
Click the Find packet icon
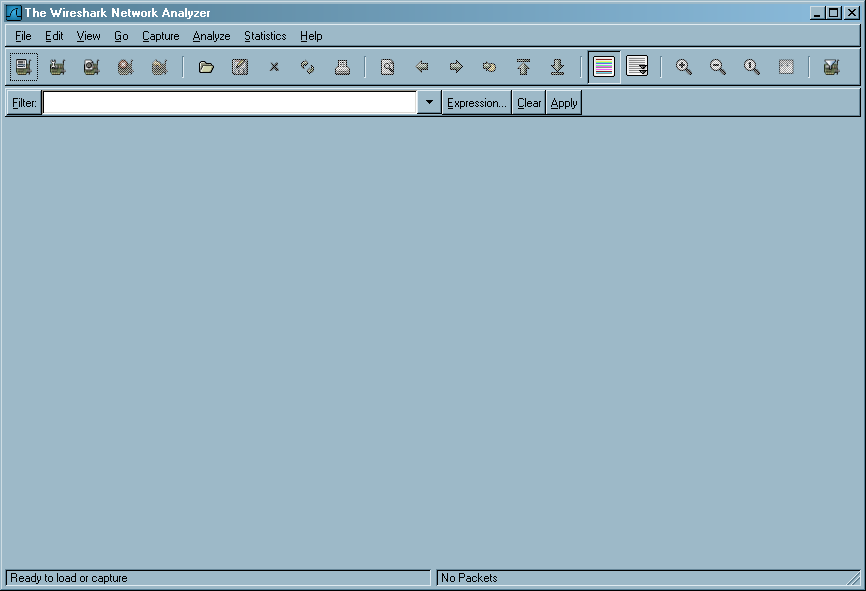pos(388,67)
